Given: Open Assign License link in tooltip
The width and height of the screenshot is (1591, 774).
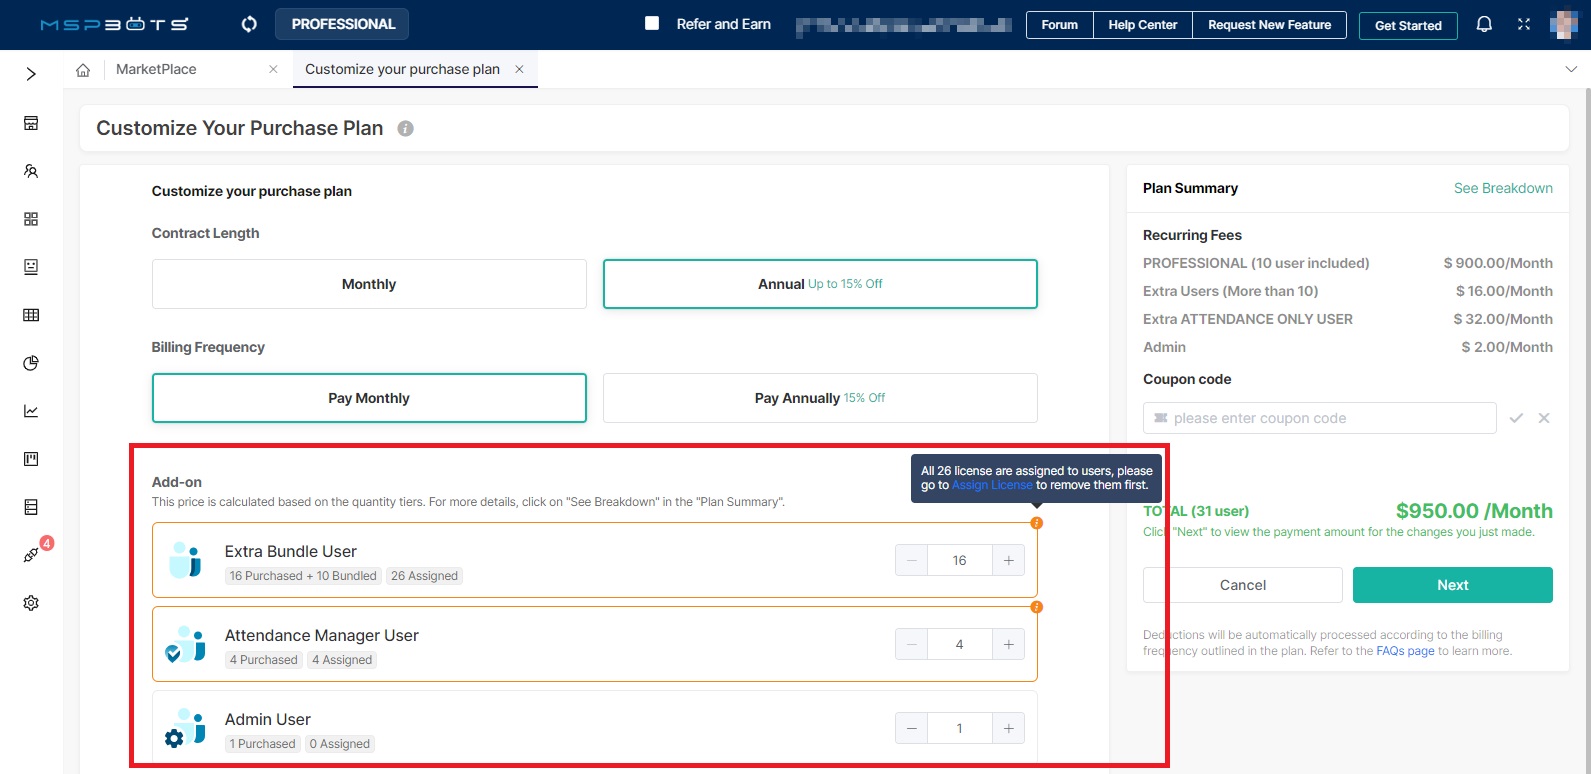Looking at the screenshot, I should pyautogui.click(x=992, y=485).
